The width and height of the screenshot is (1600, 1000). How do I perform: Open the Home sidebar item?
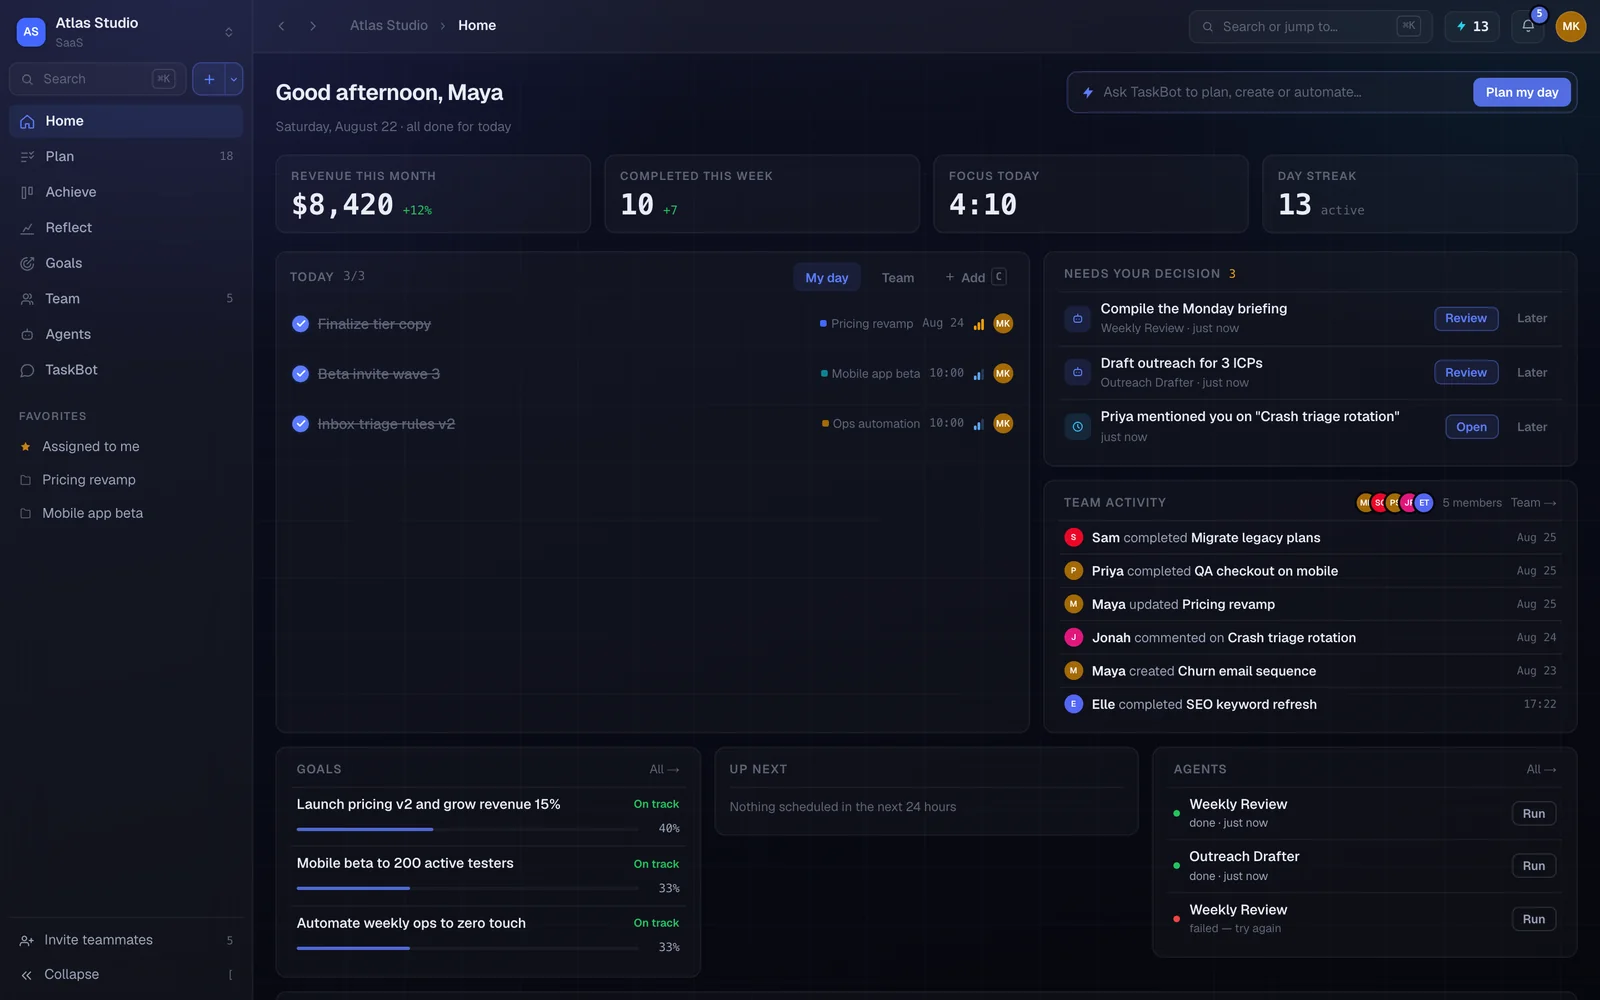coord(126,121)
